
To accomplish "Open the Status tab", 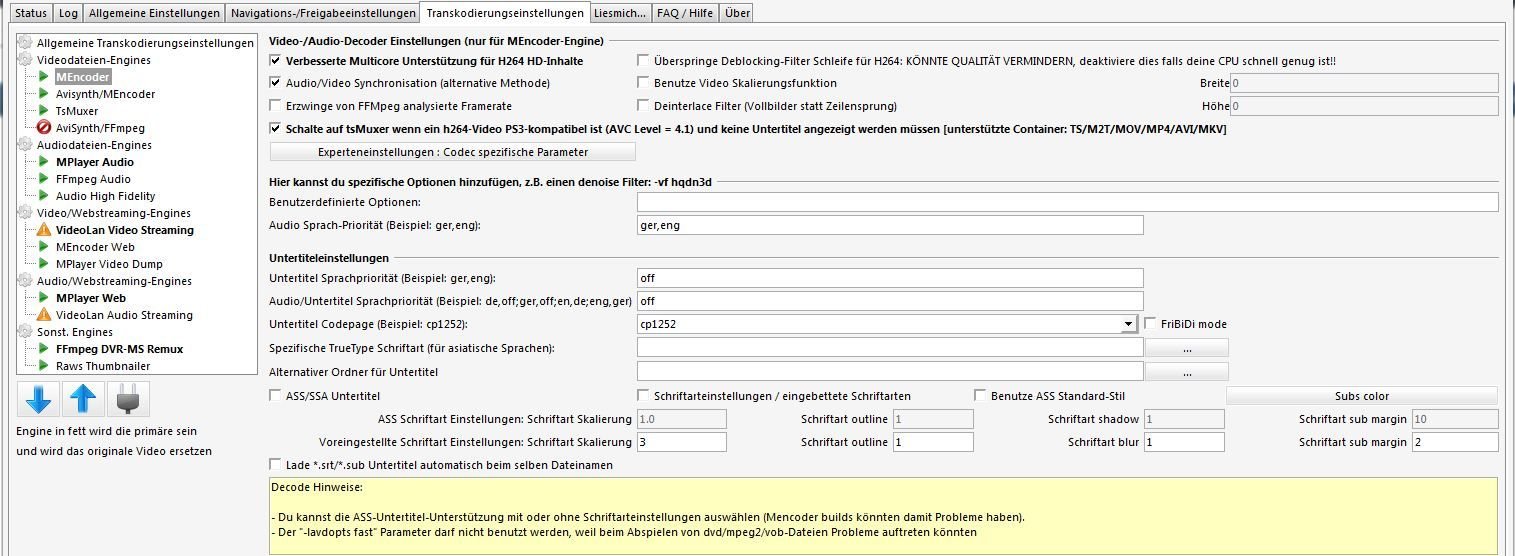I will (30, 13).
